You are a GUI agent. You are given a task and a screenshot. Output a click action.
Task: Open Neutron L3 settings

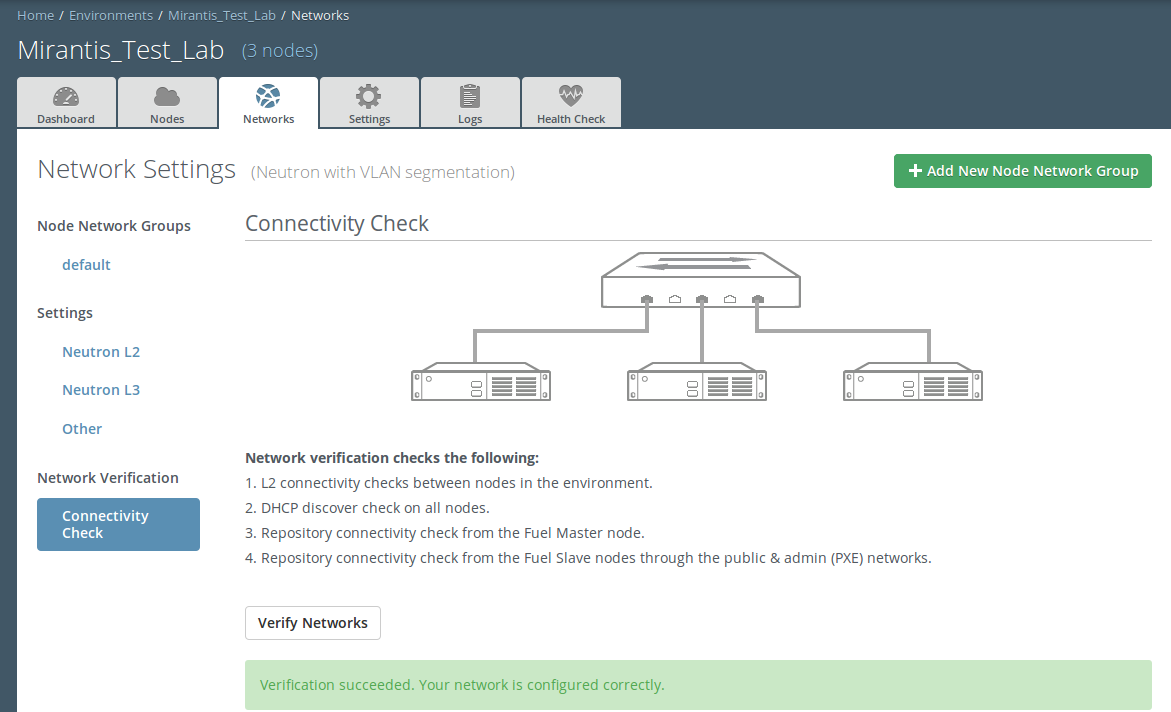coord(101,390)
